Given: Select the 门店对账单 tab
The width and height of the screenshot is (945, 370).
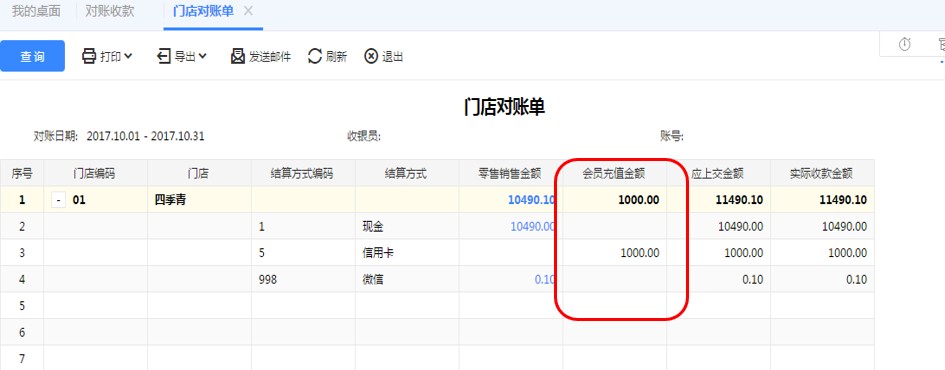Looking at the screenshot, I should point(203,11).
